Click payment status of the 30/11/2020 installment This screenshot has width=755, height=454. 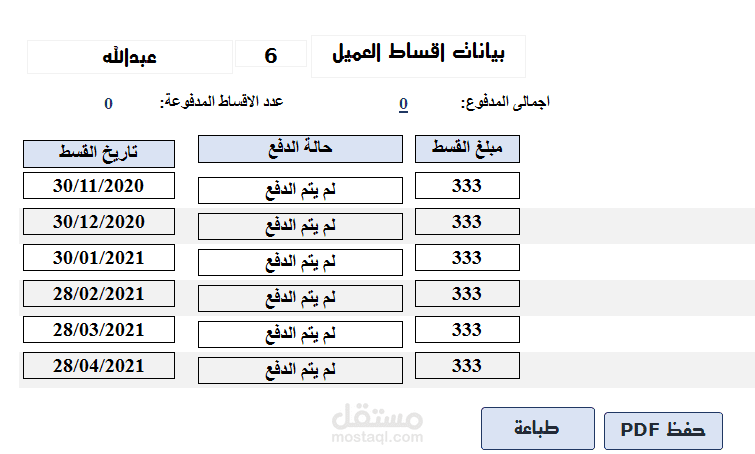coord(300,190)
